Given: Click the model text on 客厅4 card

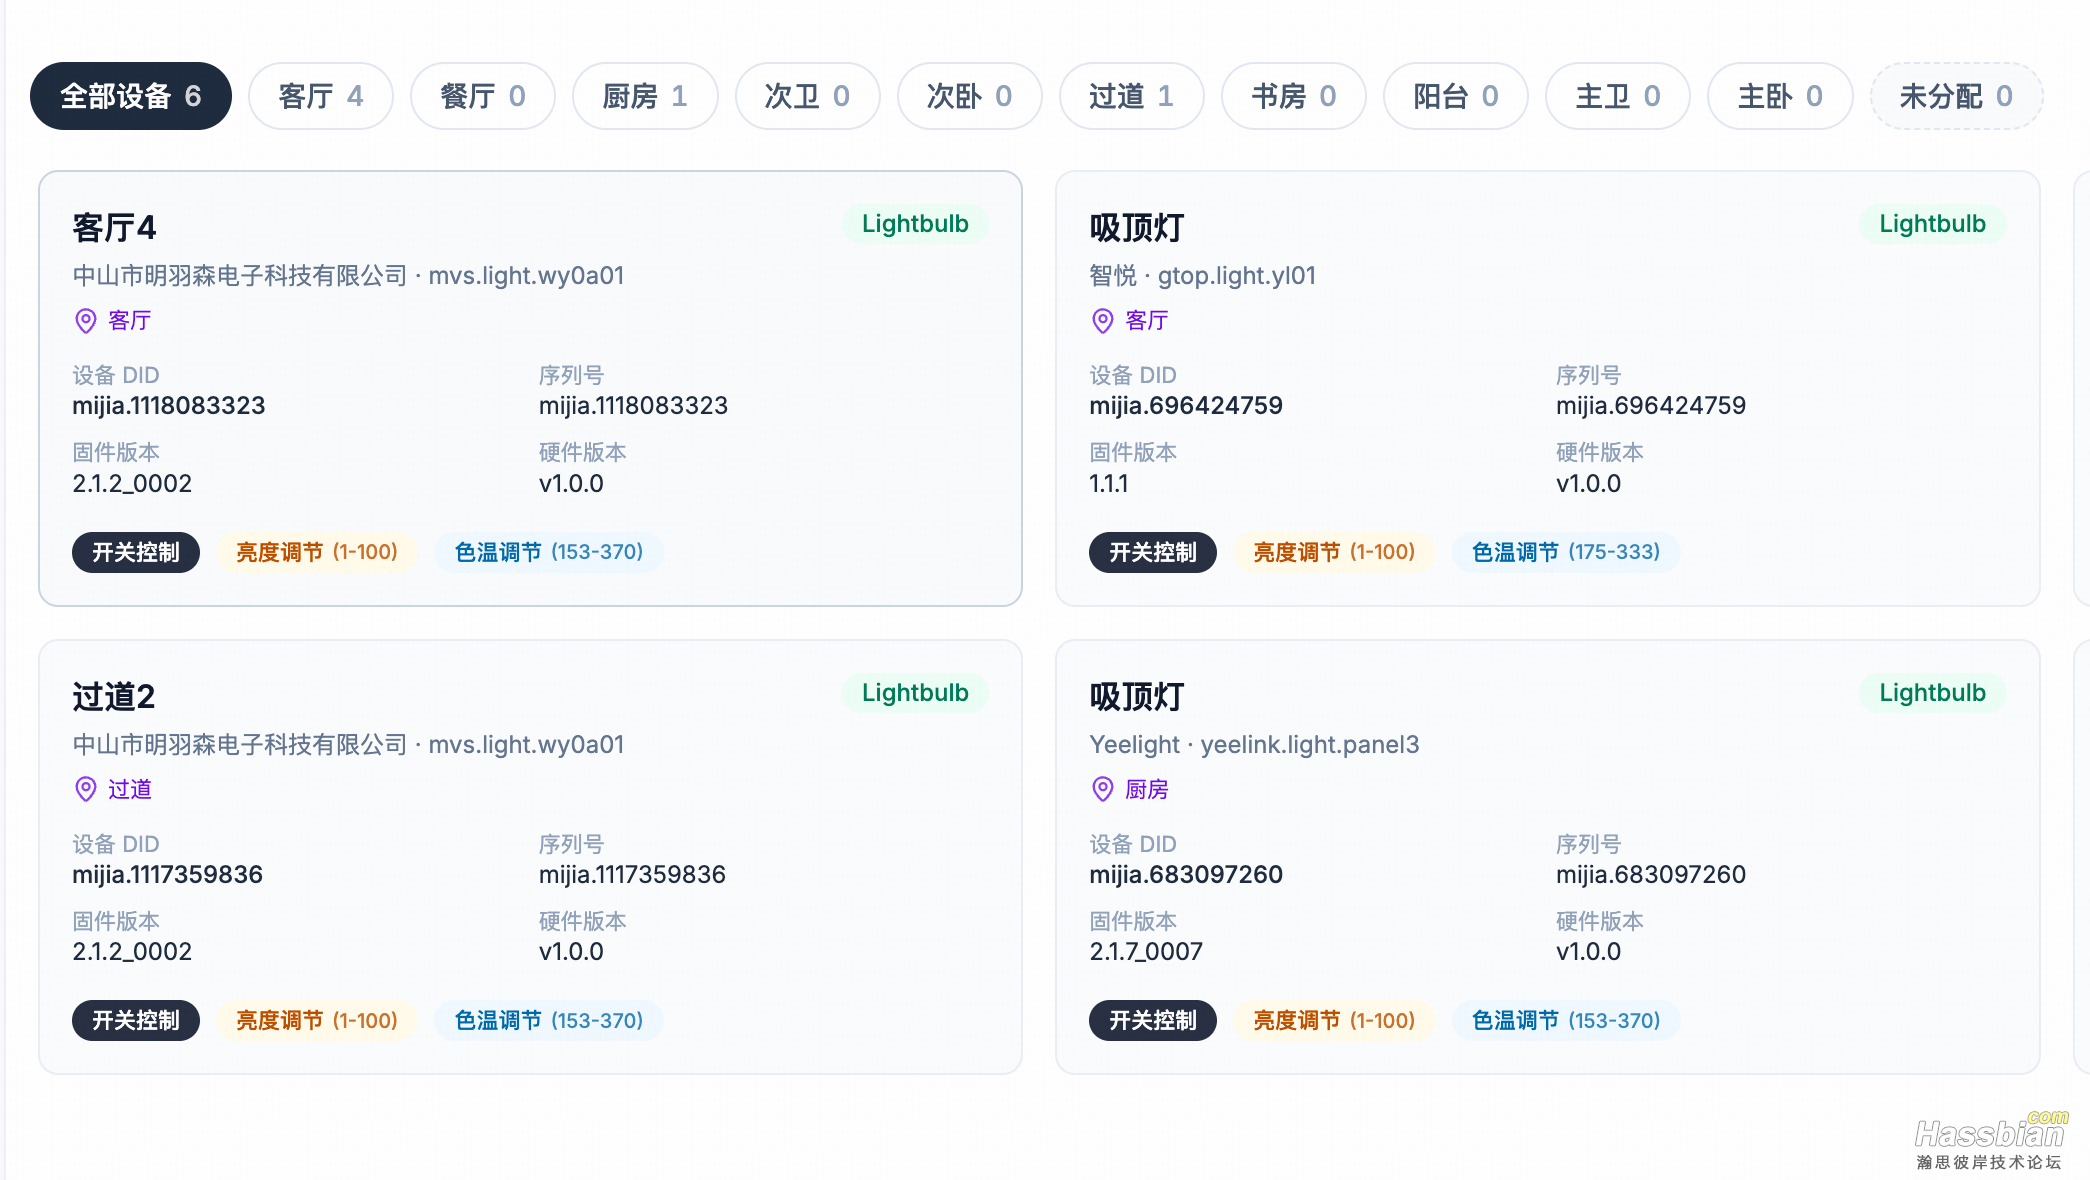Looking at the screenshot, I should [x=348, y=276].
